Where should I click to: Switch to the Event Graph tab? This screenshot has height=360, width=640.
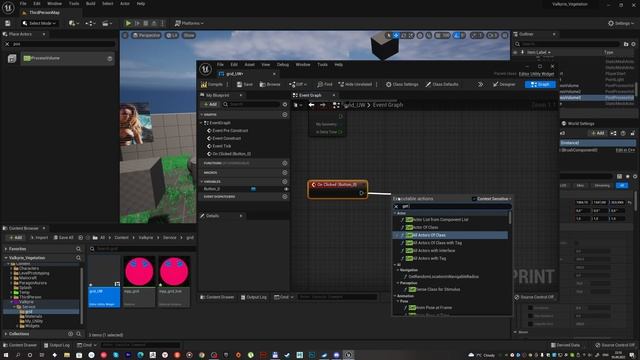click(310, 95)
